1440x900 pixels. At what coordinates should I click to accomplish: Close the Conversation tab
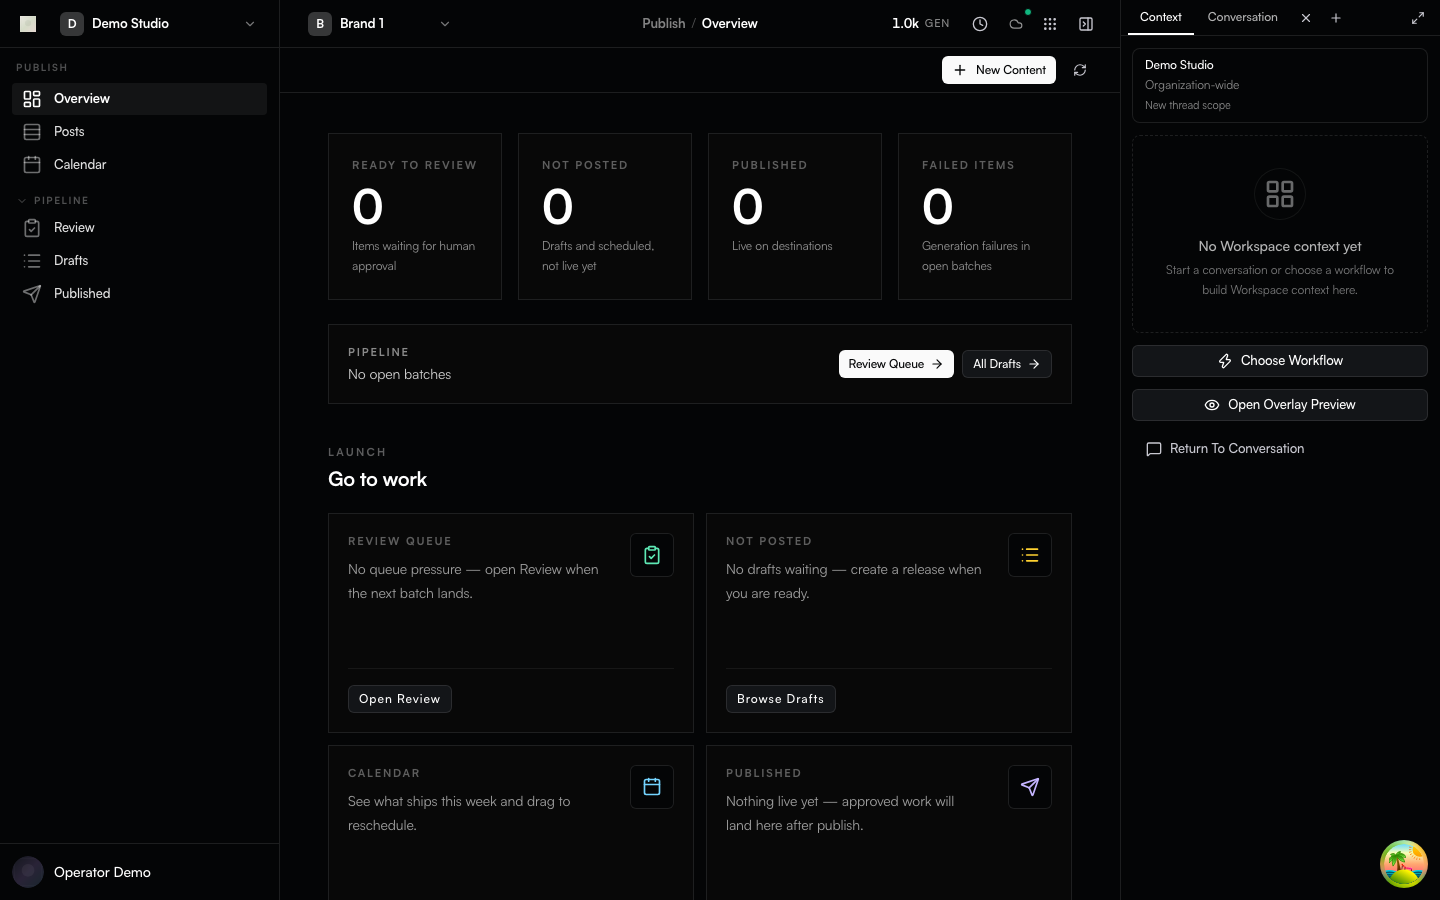[x=1306, y=18]
